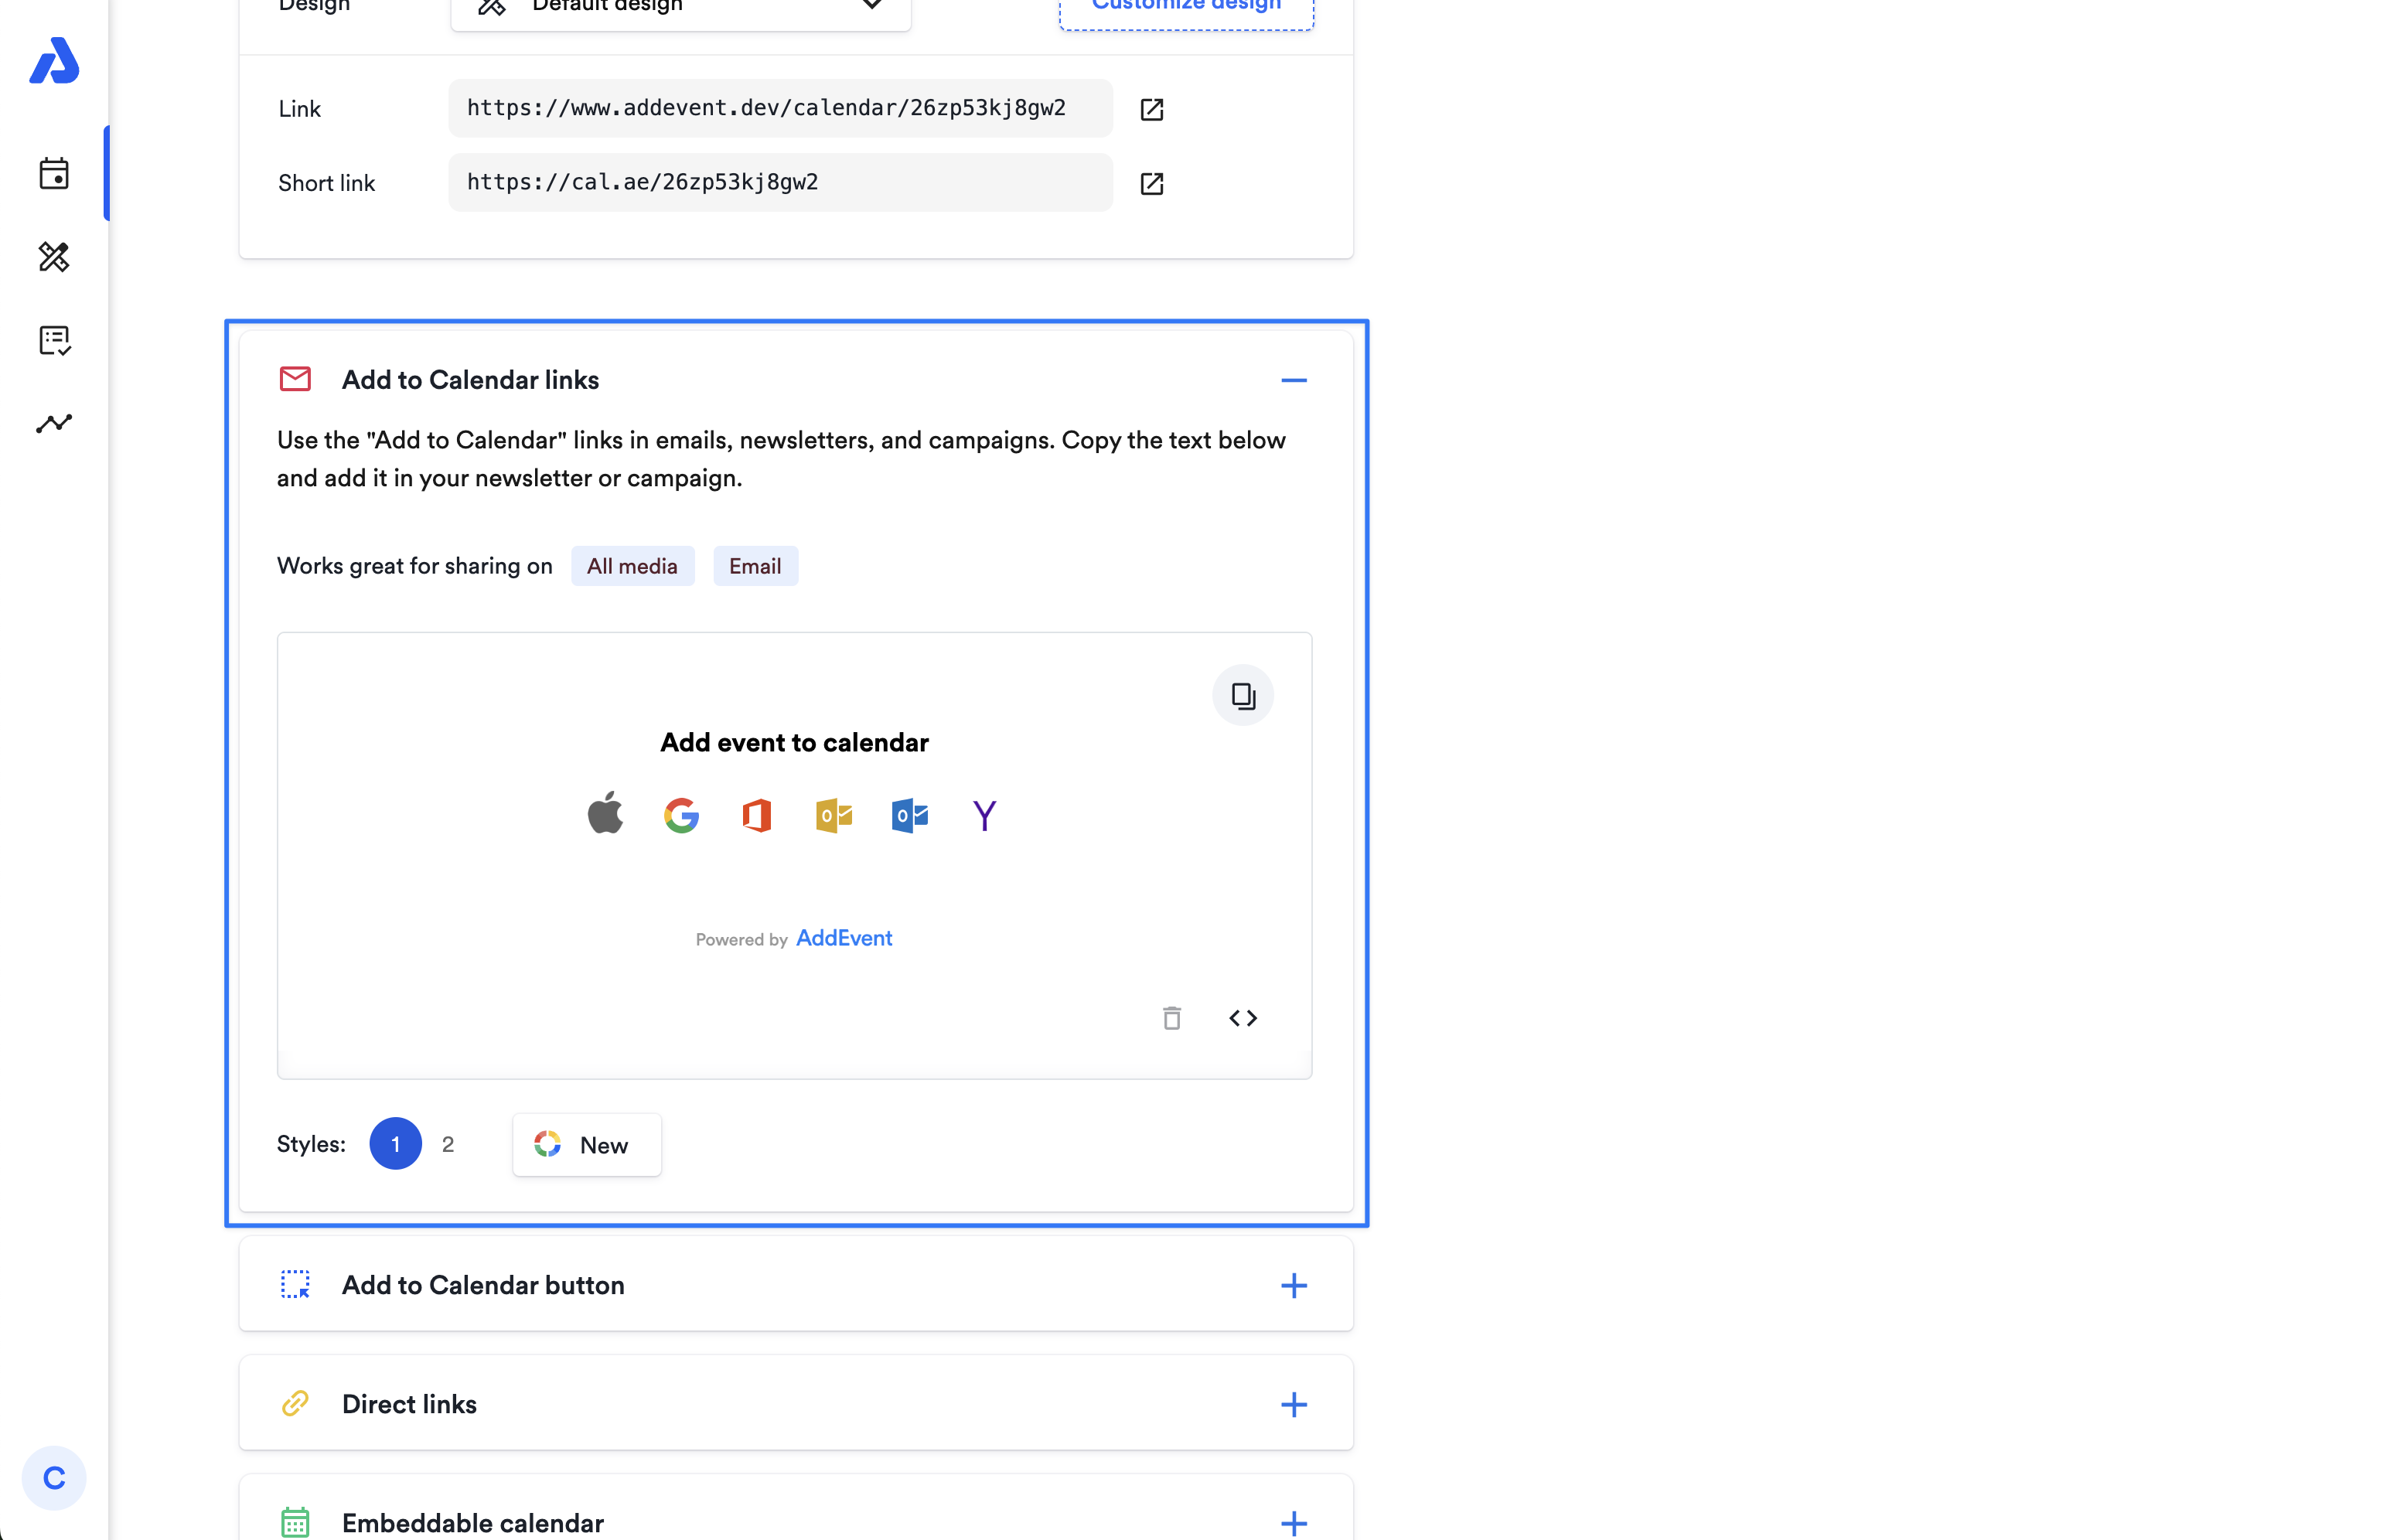Open the calendar Link in new tab

click(1151, 109)
